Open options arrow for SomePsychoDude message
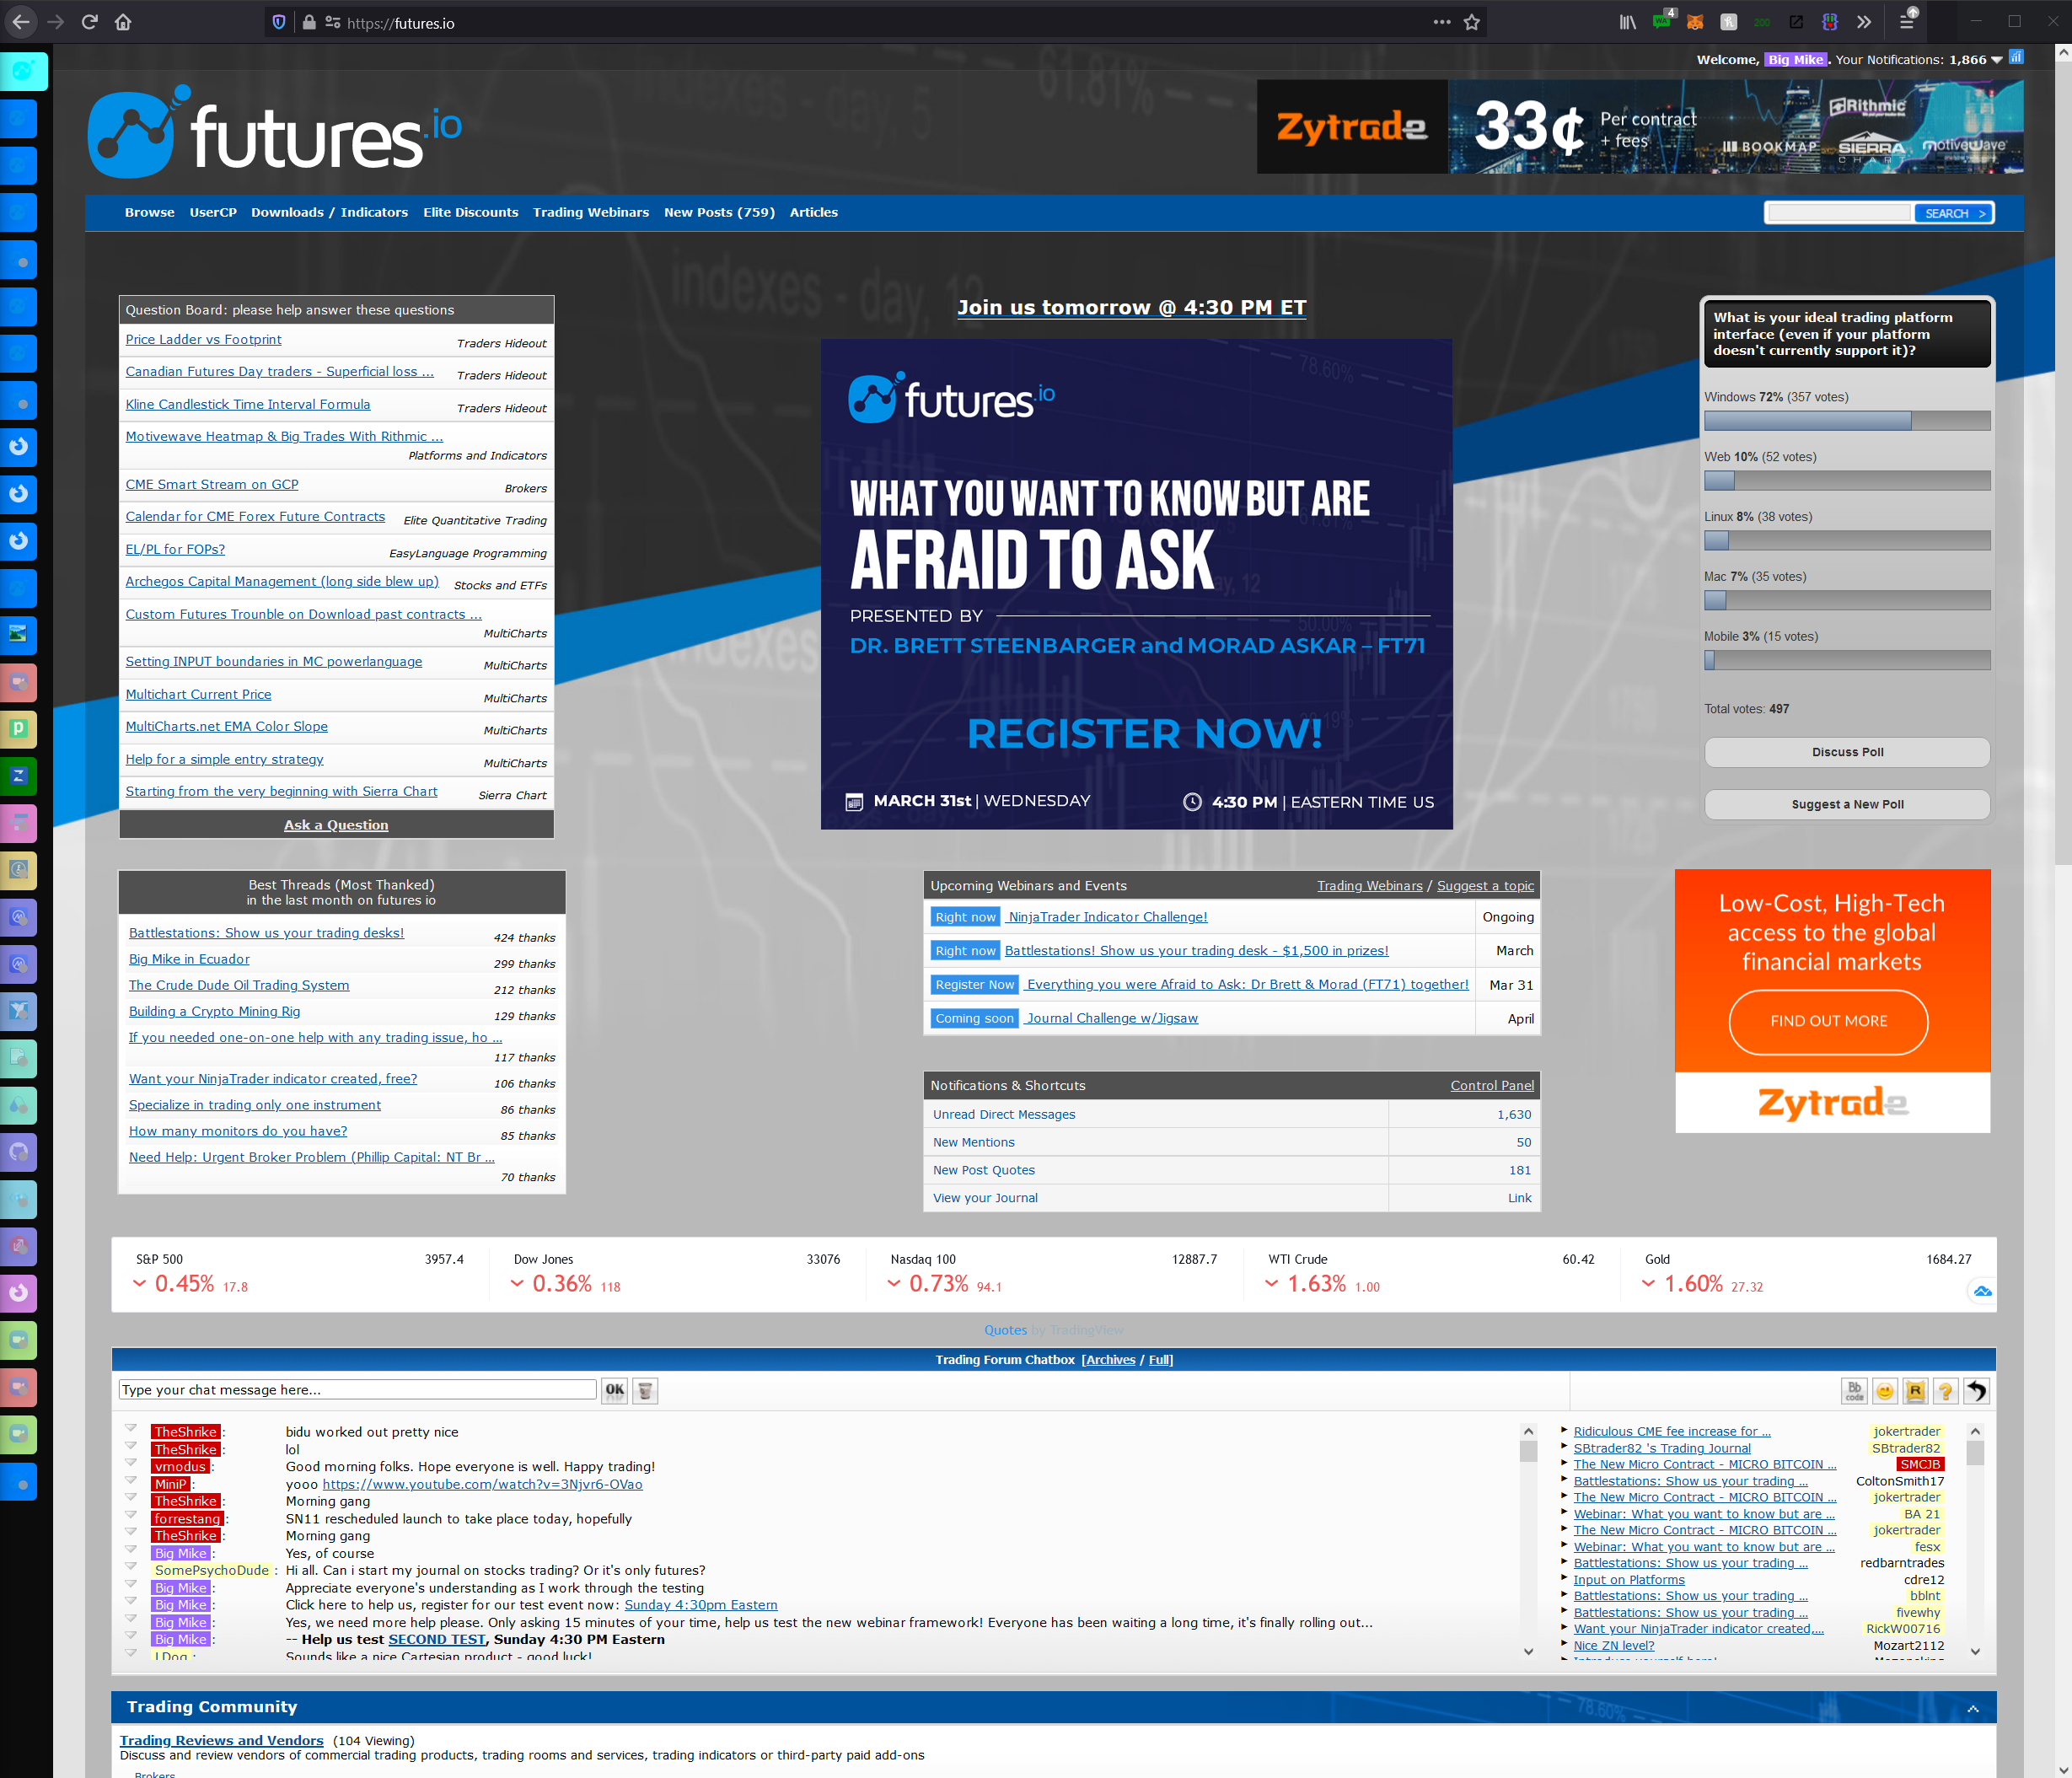This screenshot has width=2072, height=1778. [130, 1566]
